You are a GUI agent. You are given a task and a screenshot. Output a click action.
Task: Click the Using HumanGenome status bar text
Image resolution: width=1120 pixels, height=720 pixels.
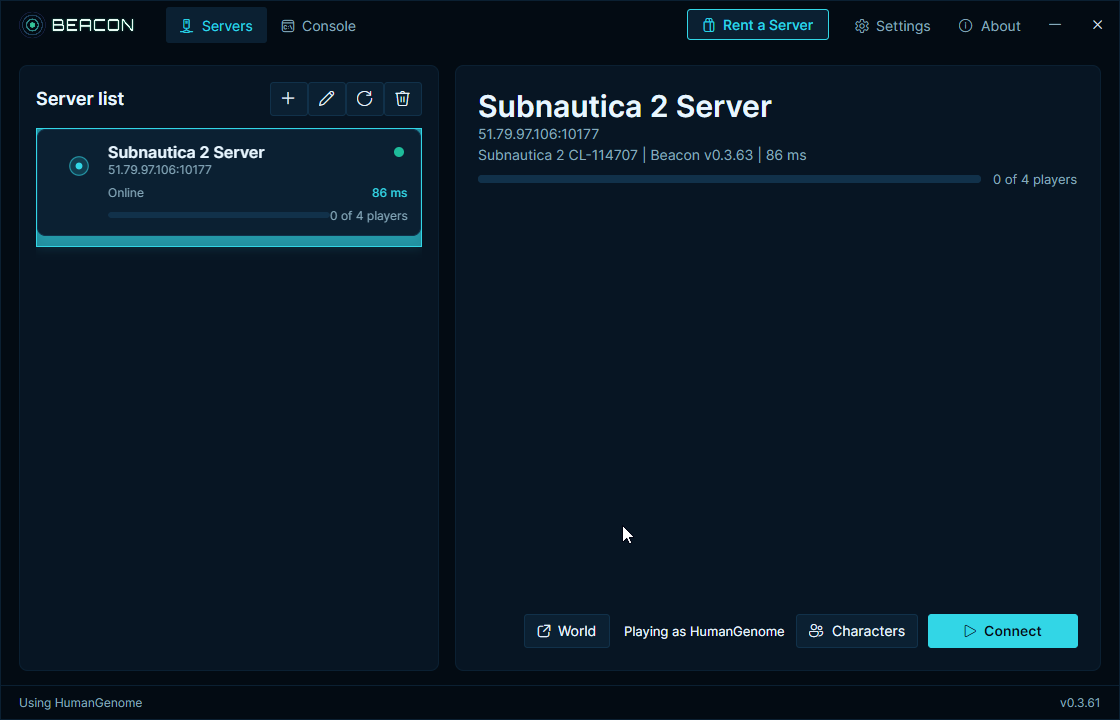pos(81,703)
